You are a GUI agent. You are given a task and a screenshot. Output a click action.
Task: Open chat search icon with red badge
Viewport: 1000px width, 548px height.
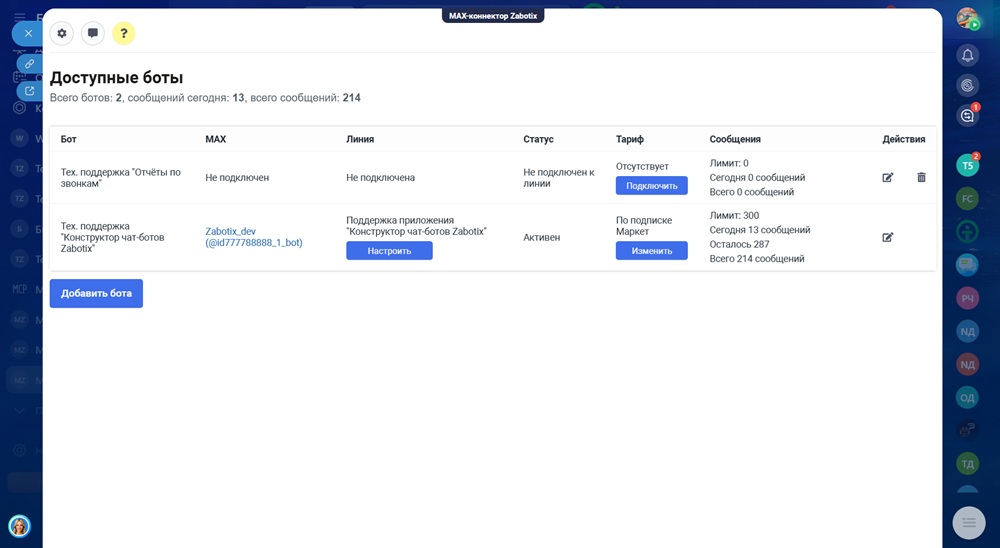pyautogui.click(x=967, y=115)
